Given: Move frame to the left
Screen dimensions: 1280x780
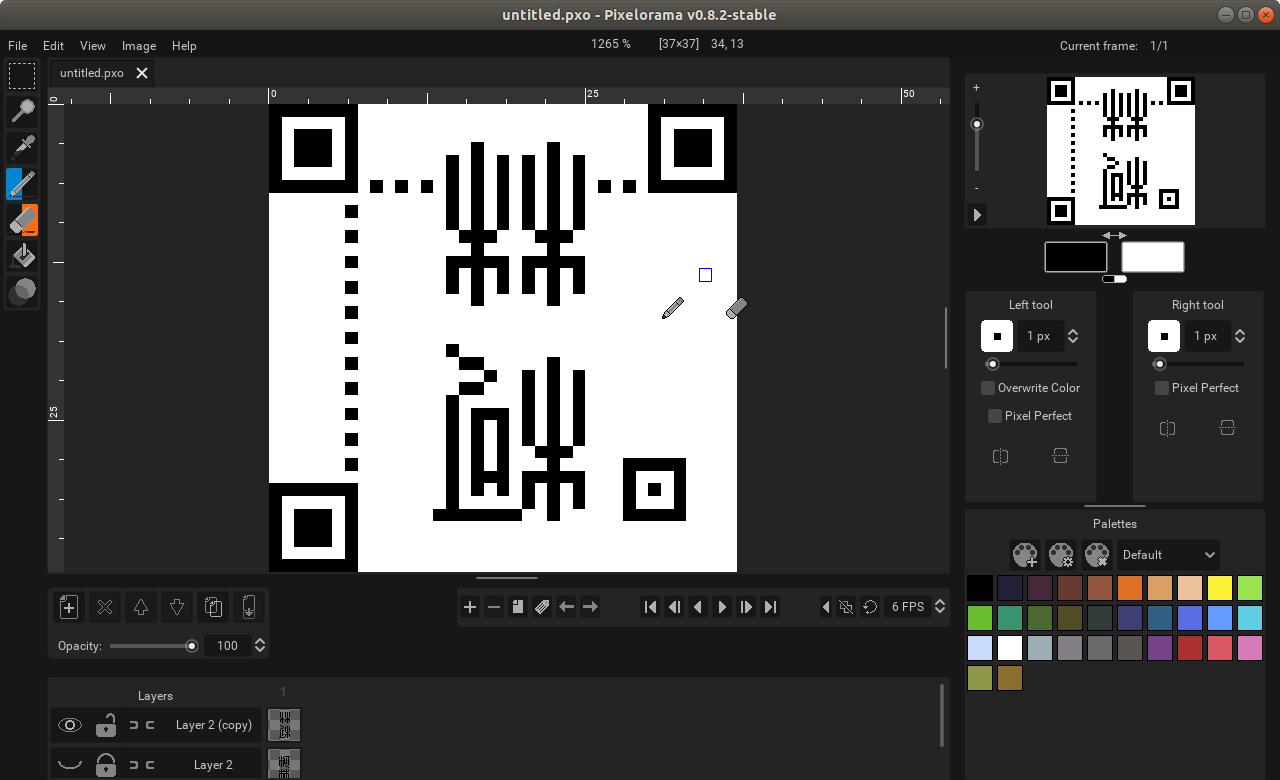Looking at the screenshot, I should 566,607.
